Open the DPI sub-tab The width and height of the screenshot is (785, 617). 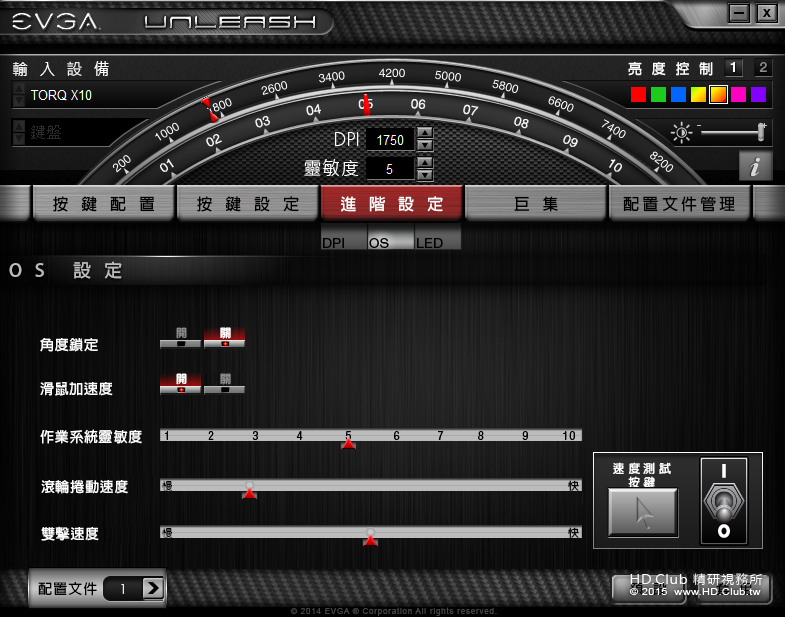point(343,237)
